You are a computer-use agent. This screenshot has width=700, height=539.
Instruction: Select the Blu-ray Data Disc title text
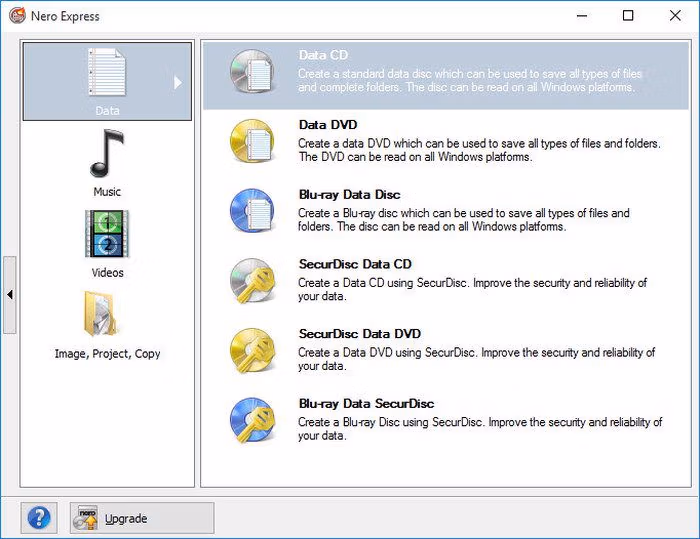click(x=350, y=195)
